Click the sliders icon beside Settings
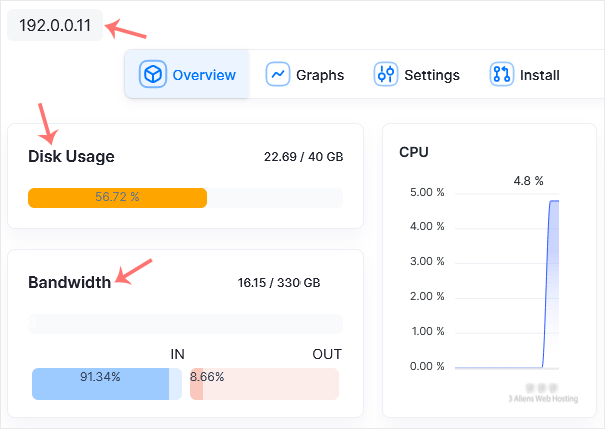Viewport: 605px width, 429px height. click(385, 75)
